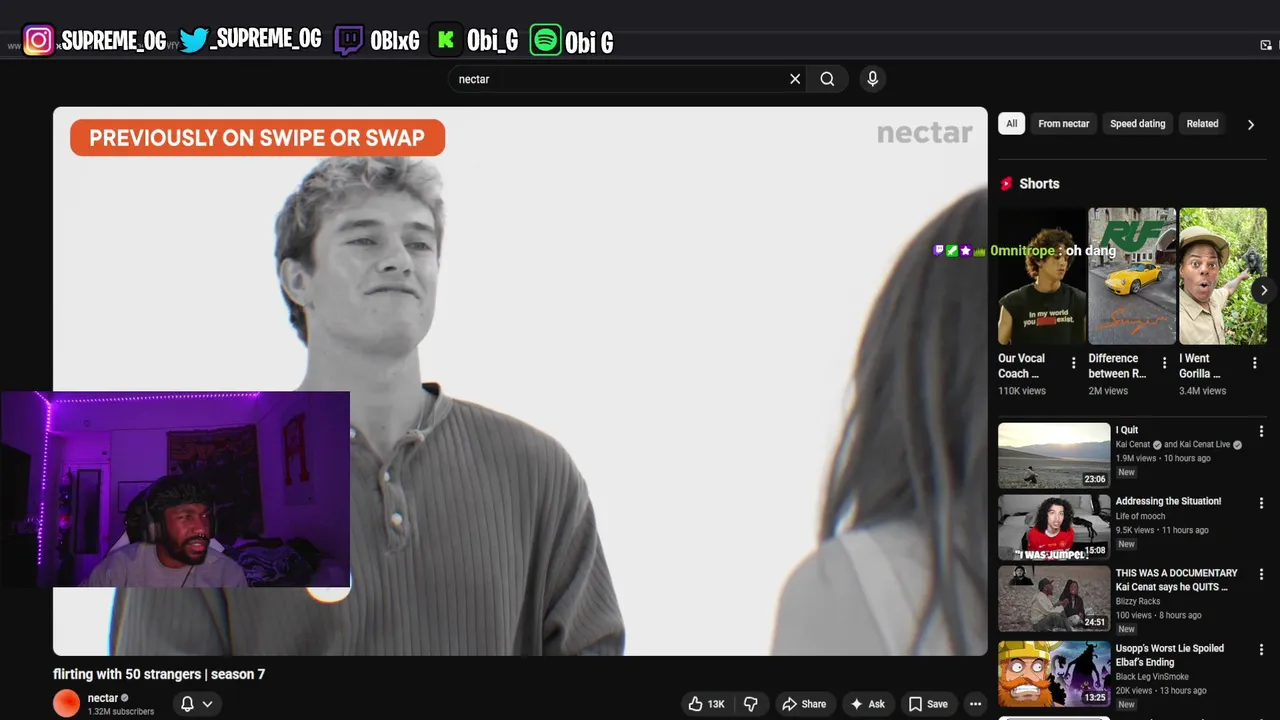The image size is (1280, 720).
Task: Open the 'Black Leg VinSmoke' channel link
Action: 1151,676
